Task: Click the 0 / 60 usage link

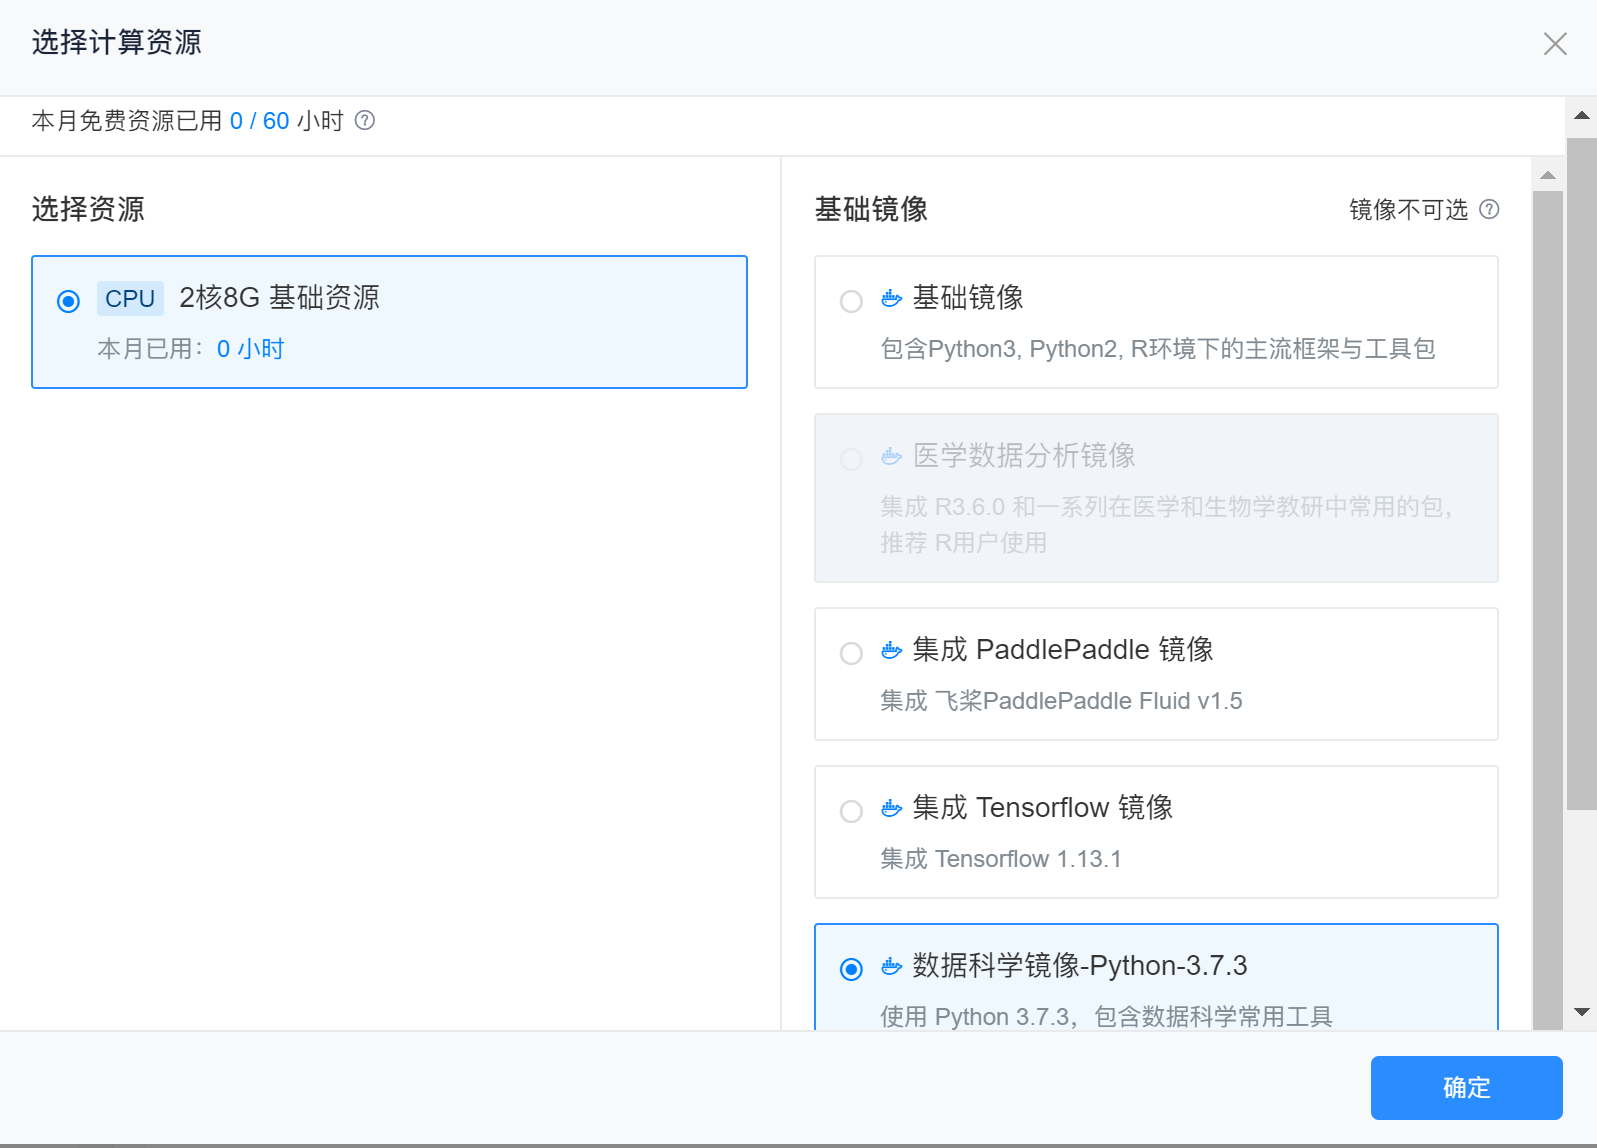Action: 259,121
